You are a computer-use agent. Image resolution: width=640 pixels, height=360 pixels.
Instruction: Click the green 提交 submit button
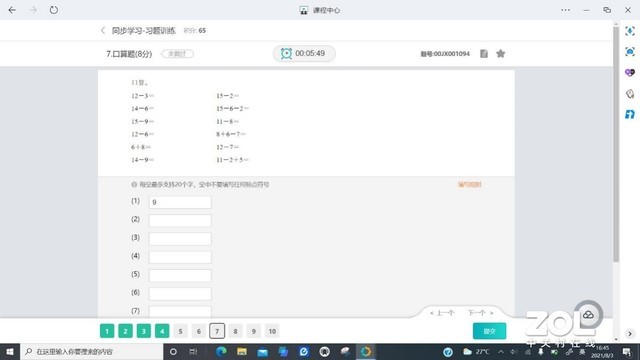coord(489,331)
